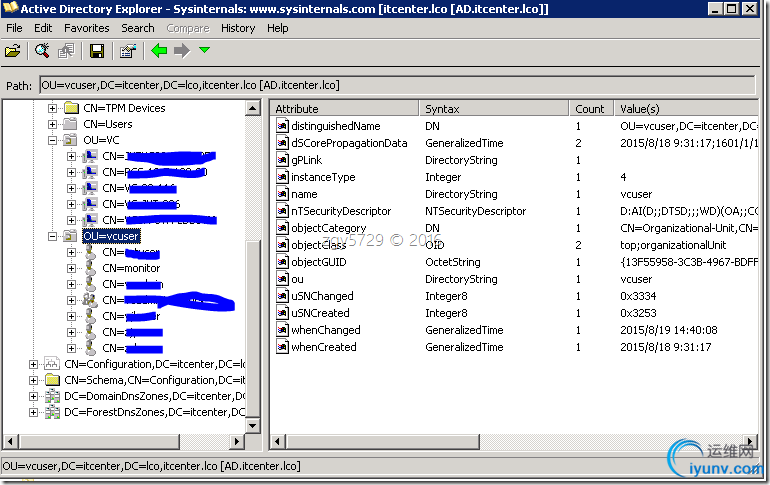Click tree horizontal scroll left arrow
The height and width of the screenshot is (485, 770).
[x=10, y=441]
